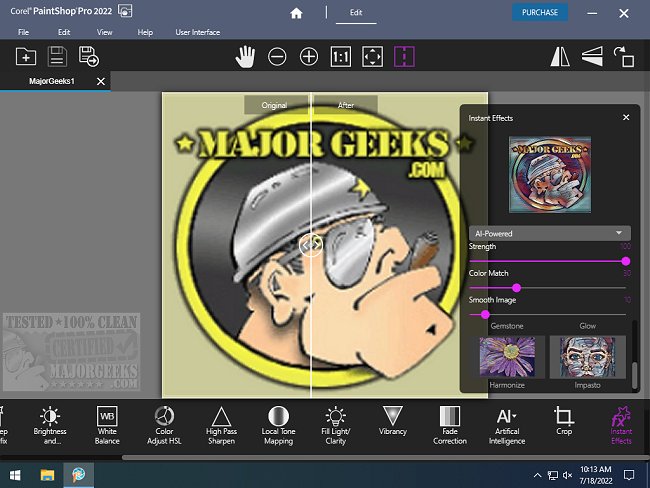650x488 pixels.
Task: Click the After label above the image
Action: click(346, 105)
